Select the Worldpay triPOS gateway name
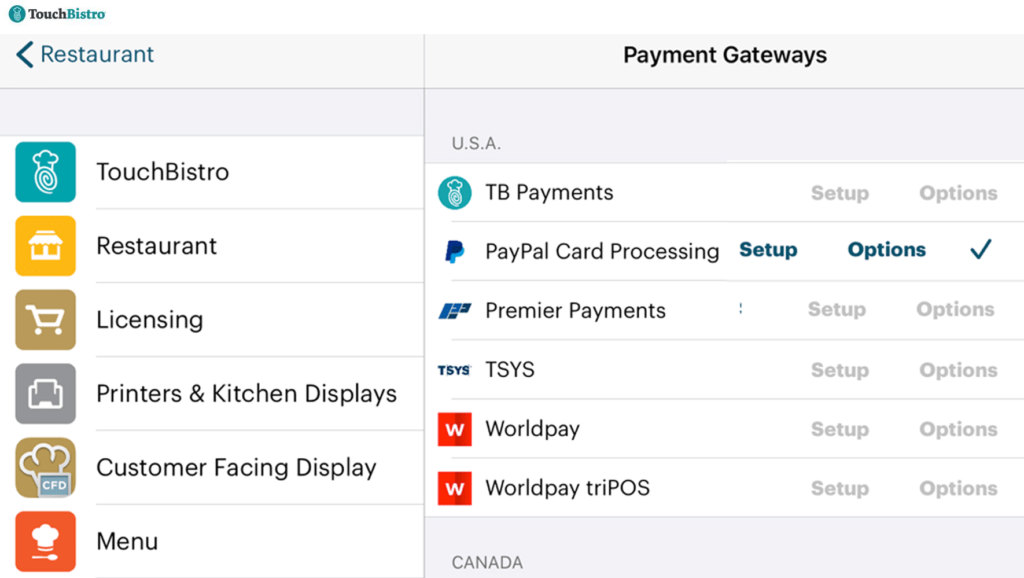The width and height of the screenshot is (1024, 578). tap(568, 488)
